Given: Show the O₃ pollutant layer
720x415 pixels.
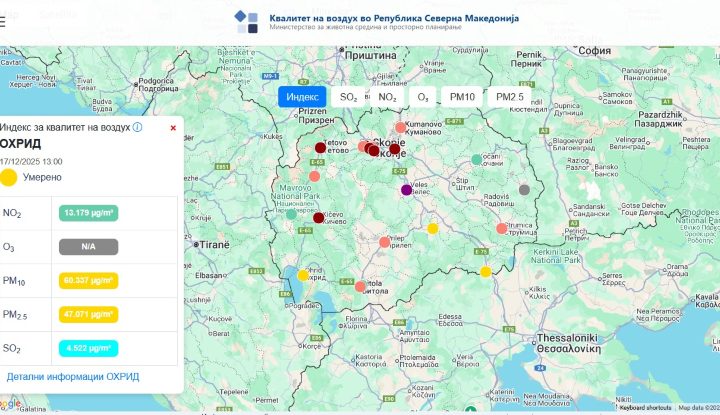Looking at the screenshot, I should 423,97.
